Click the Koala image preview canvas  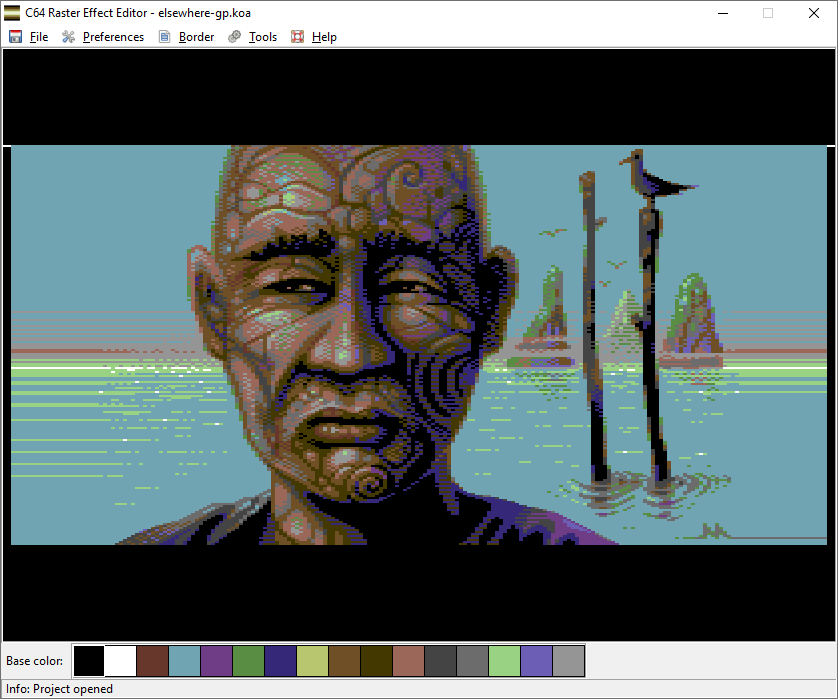(419, 345)
